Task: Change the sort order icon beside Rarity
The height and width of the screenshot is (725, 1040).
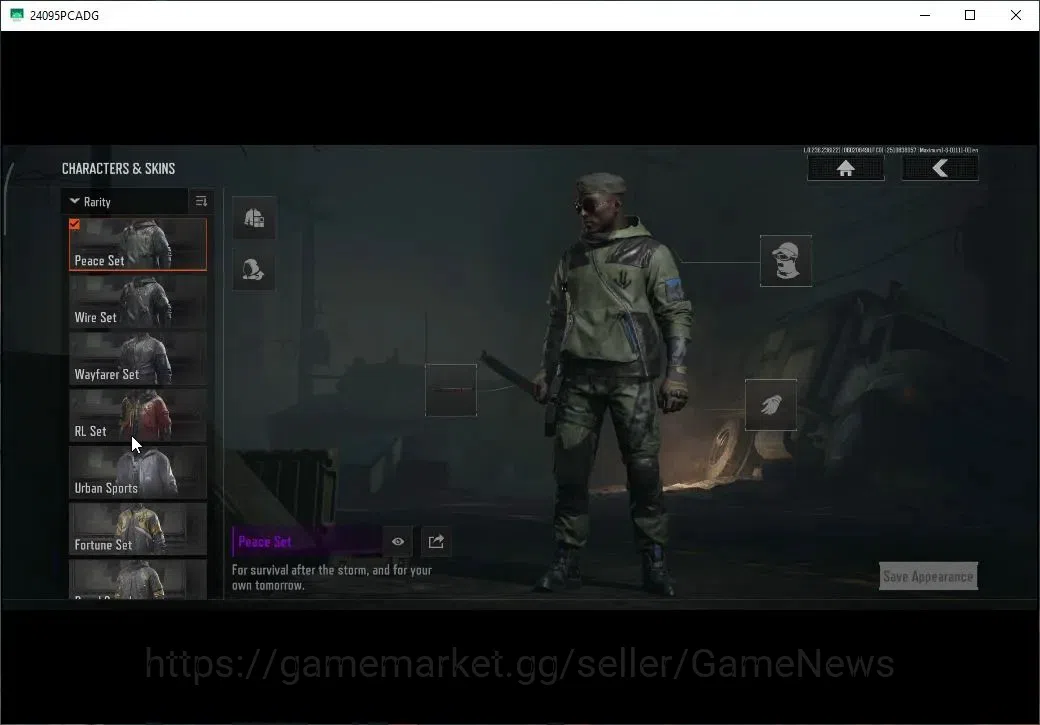Action: pos(202,201)
